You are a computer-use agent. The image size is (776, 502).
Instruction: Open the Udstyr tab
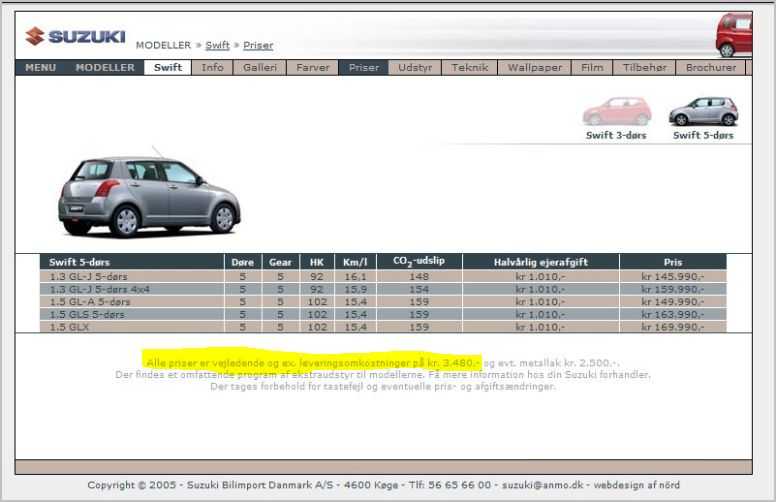(x=415, y=68)
